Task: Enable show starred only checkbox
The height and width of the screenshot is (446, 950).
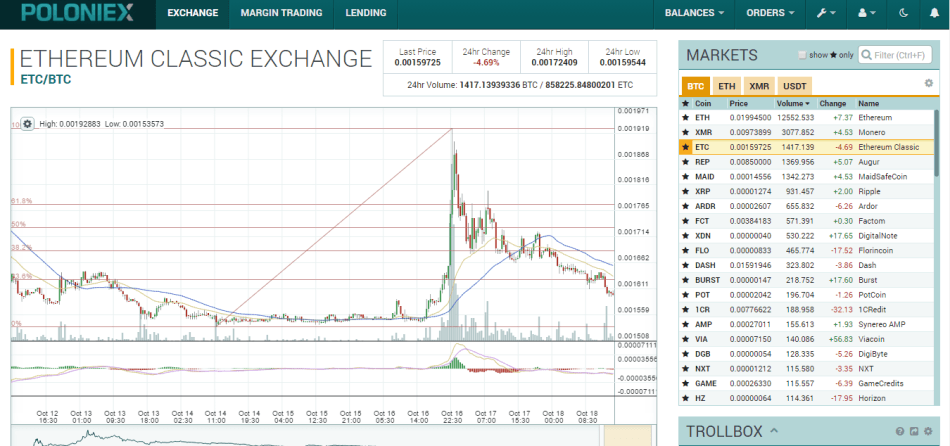Action: (x=803, y=55)
